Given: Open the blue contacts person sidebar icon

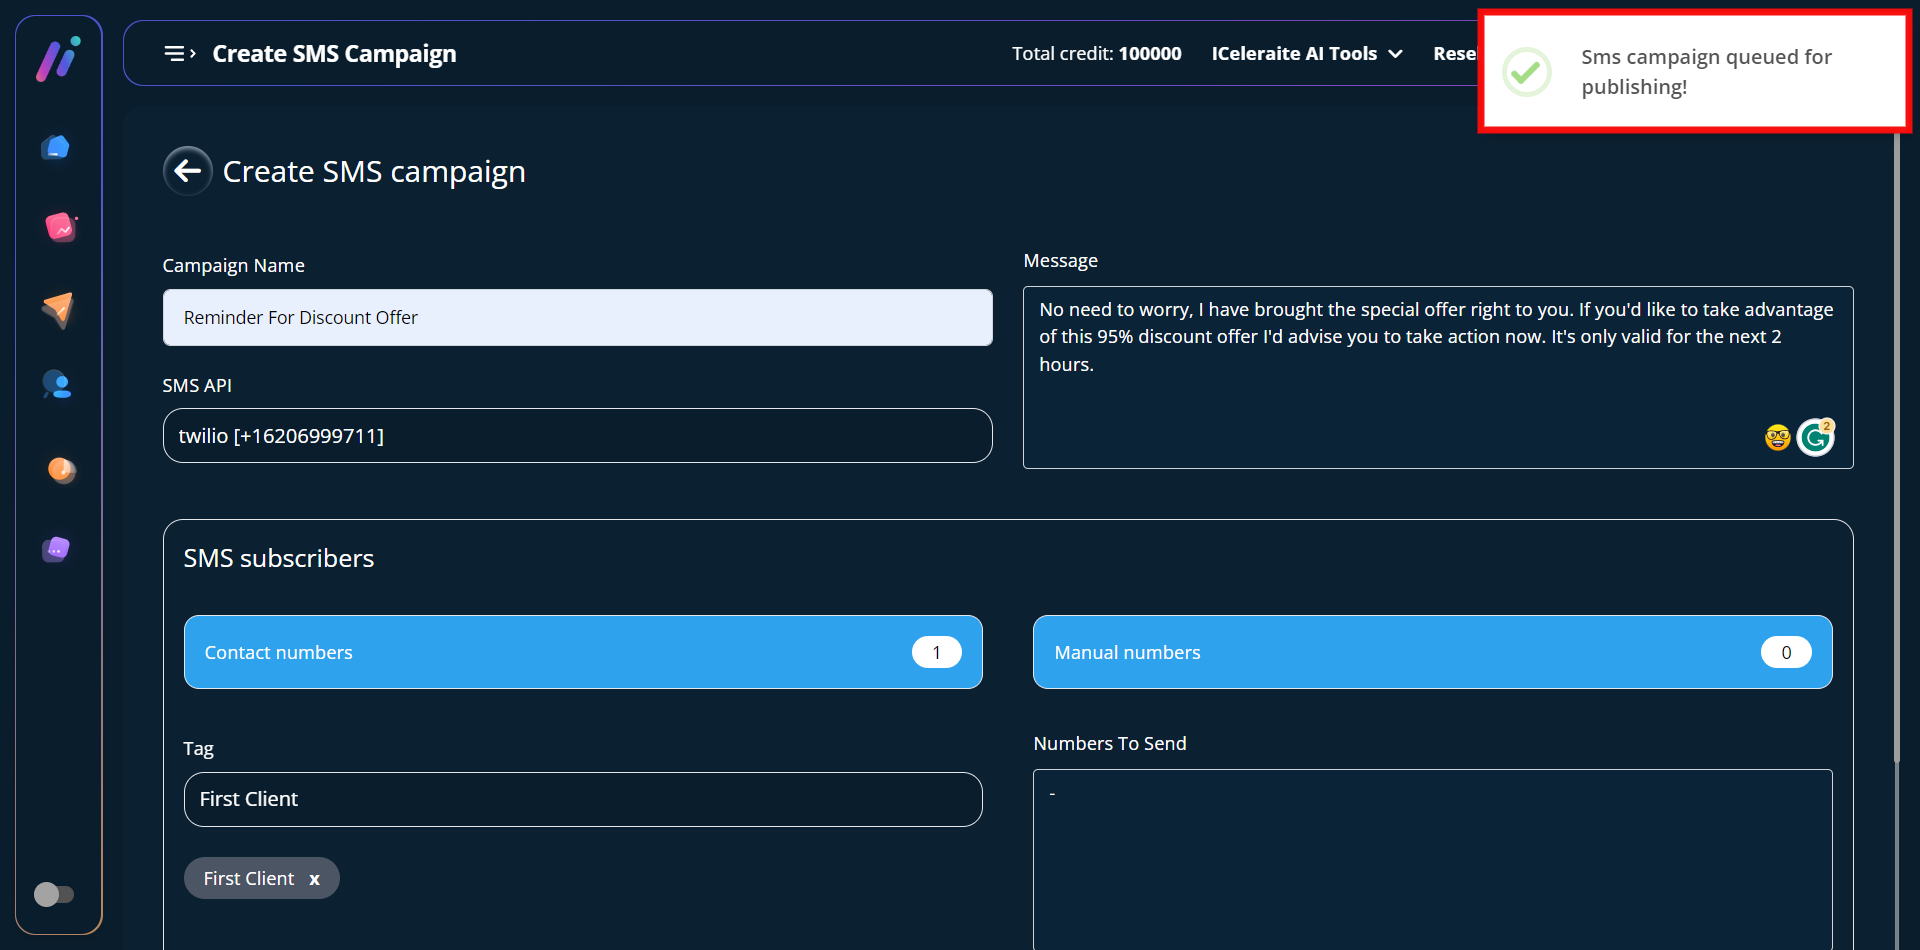Looking at the screenshot, I should coord(57,385).
